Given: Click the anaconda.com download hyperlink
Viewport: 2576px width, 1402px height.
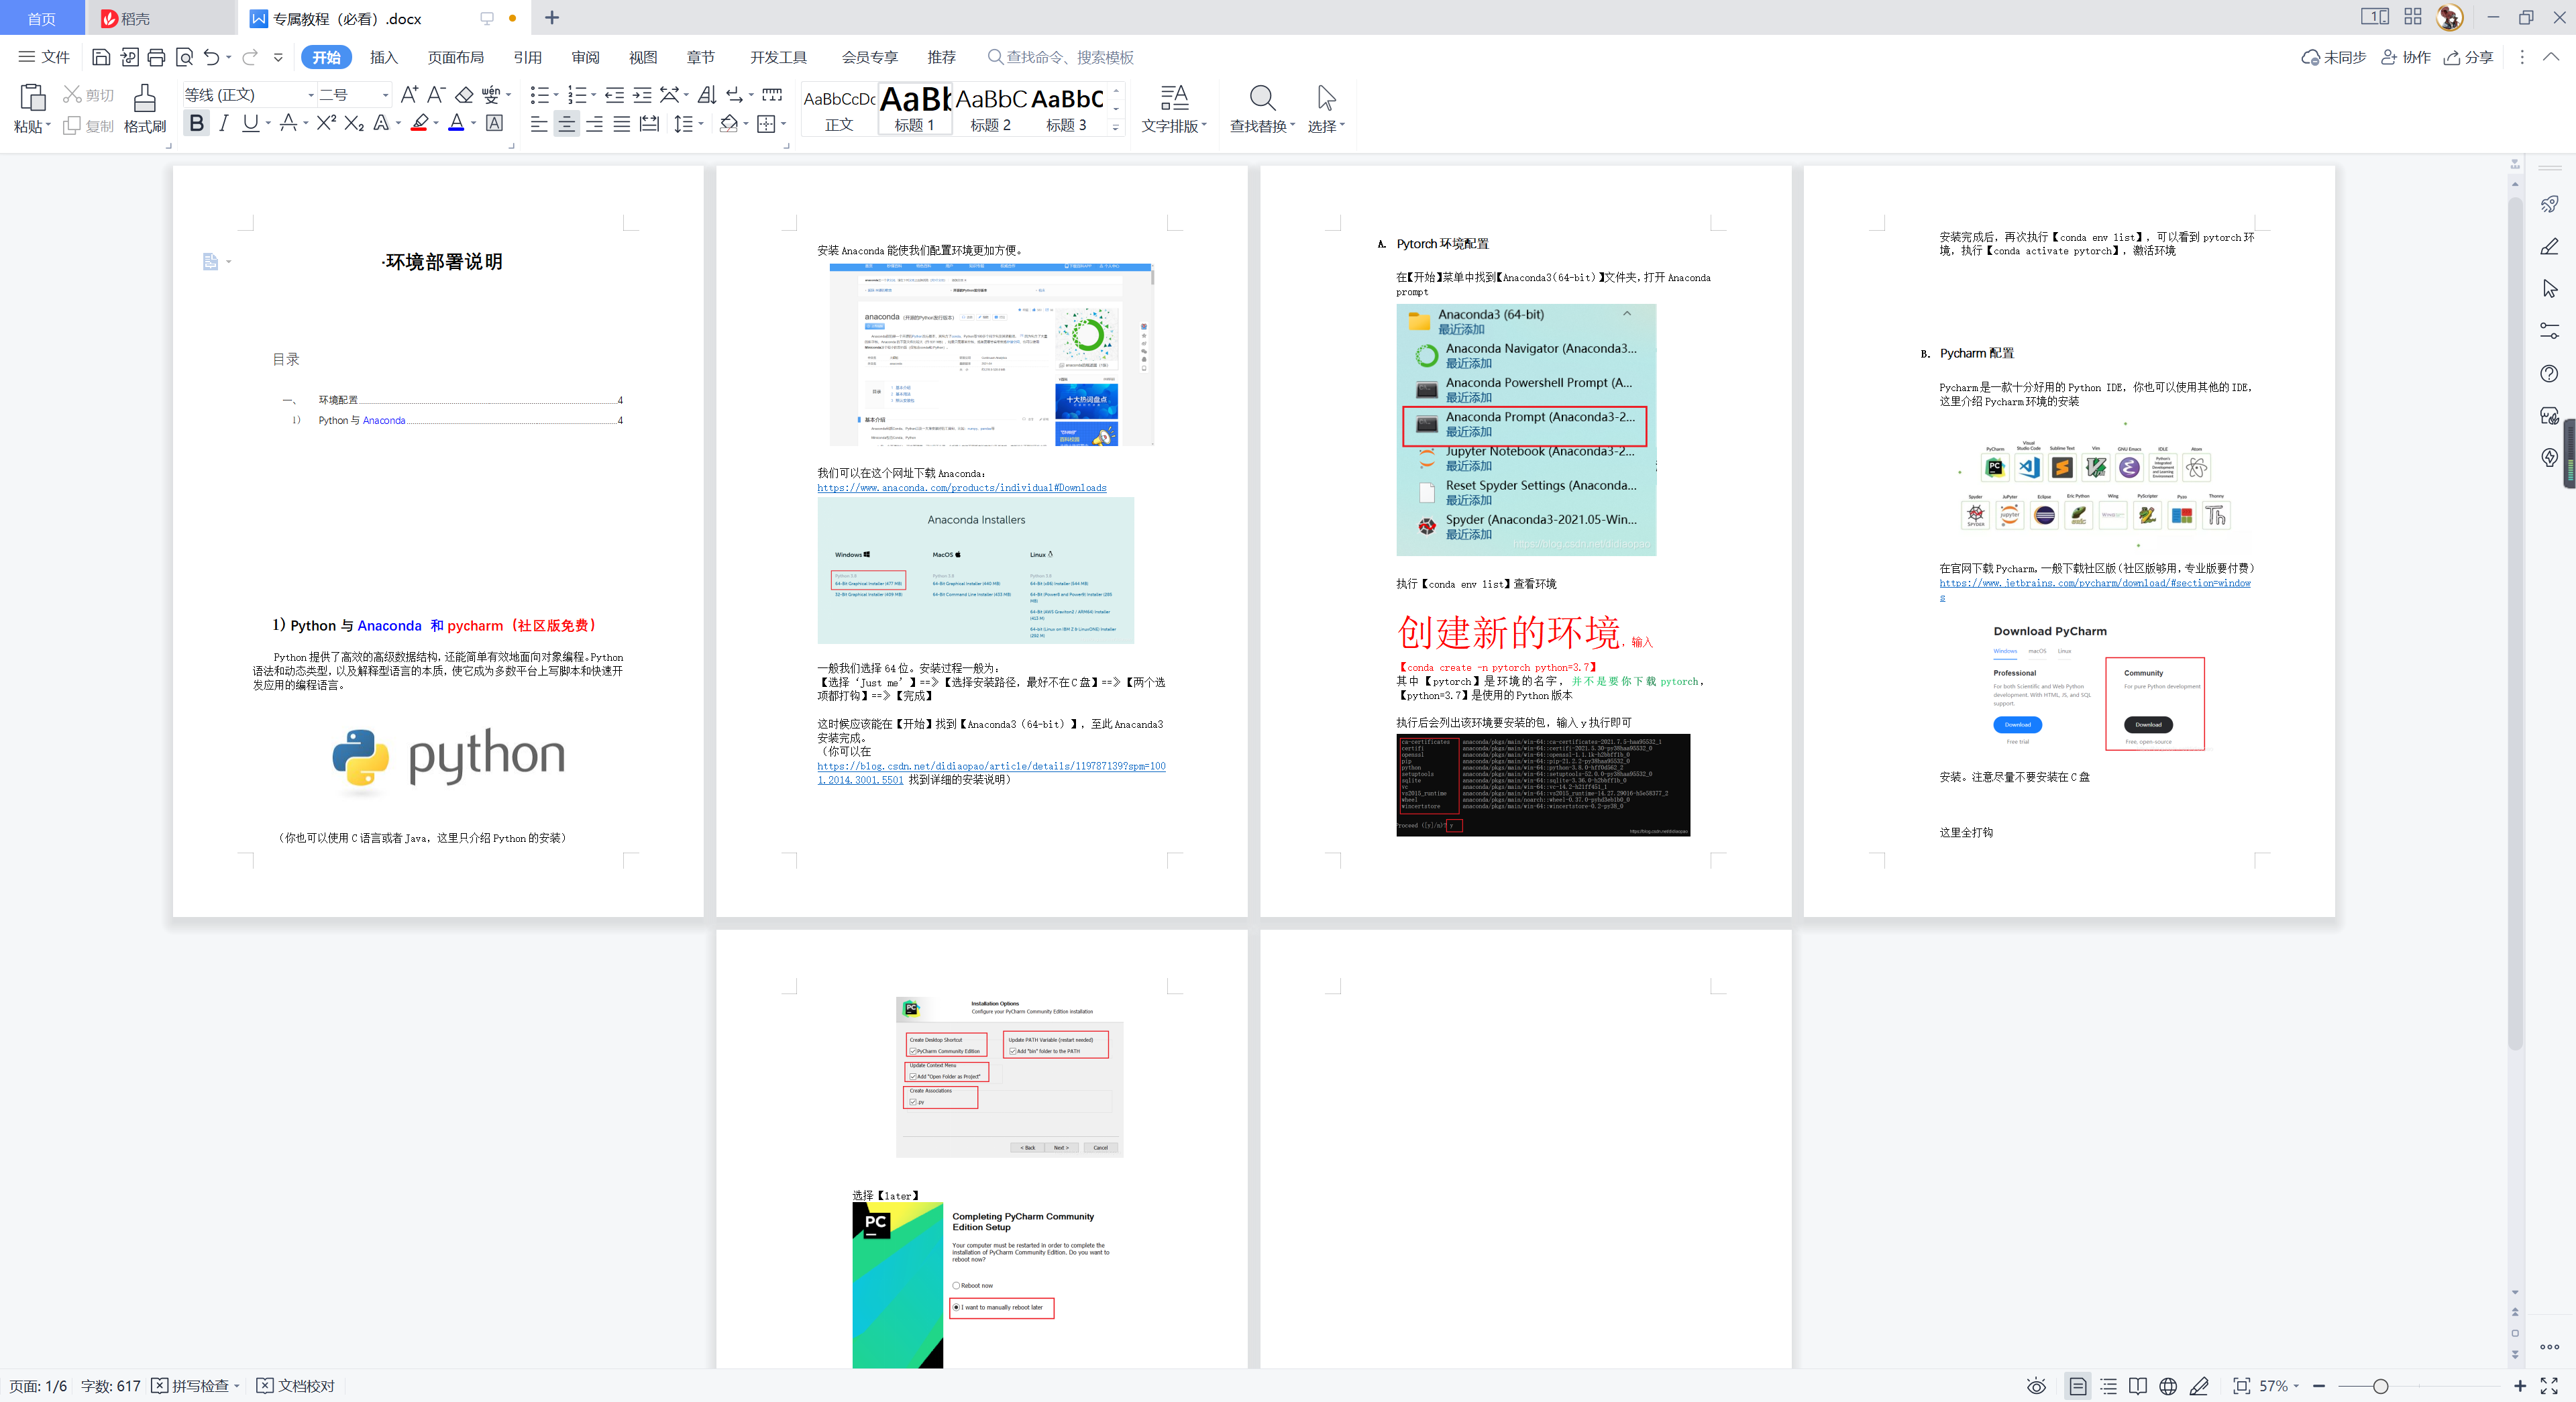Looking at the screenshot, I should 961,488.
